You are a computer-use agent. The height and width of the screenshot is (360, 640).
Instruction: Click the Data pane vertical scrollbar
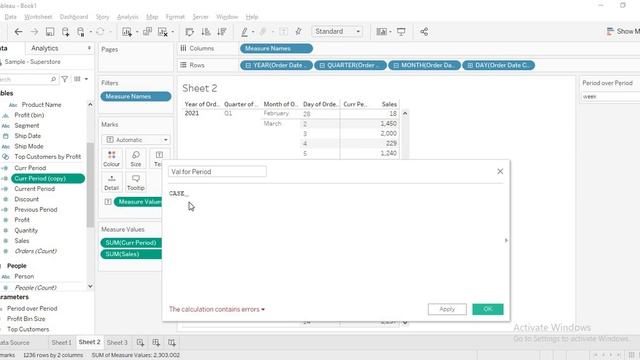coord(90,184)
